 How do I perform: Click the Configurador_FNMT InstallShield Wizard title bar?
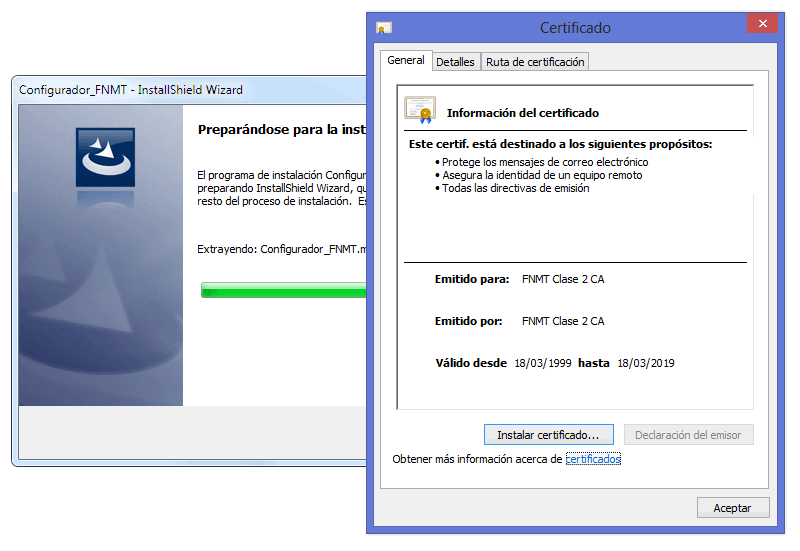point(189,90)
